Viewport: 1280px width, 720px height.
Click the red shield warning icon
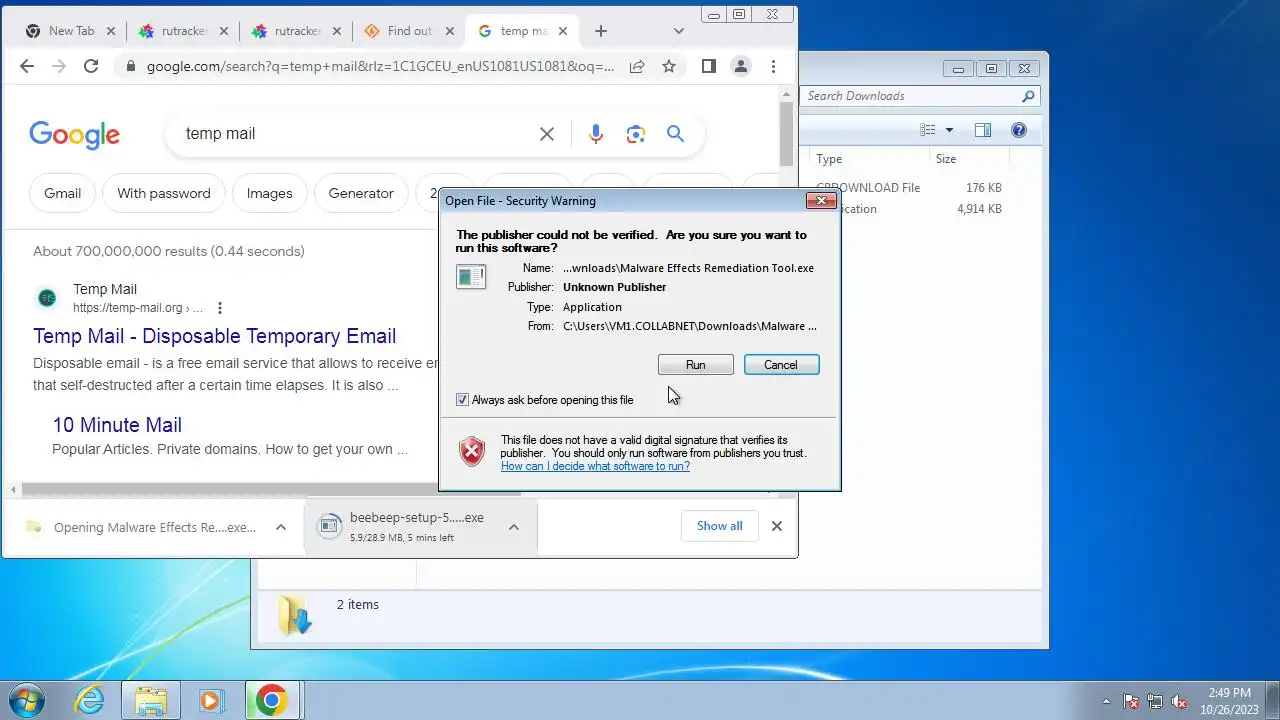pyautogui.click(x=472, y=452)
